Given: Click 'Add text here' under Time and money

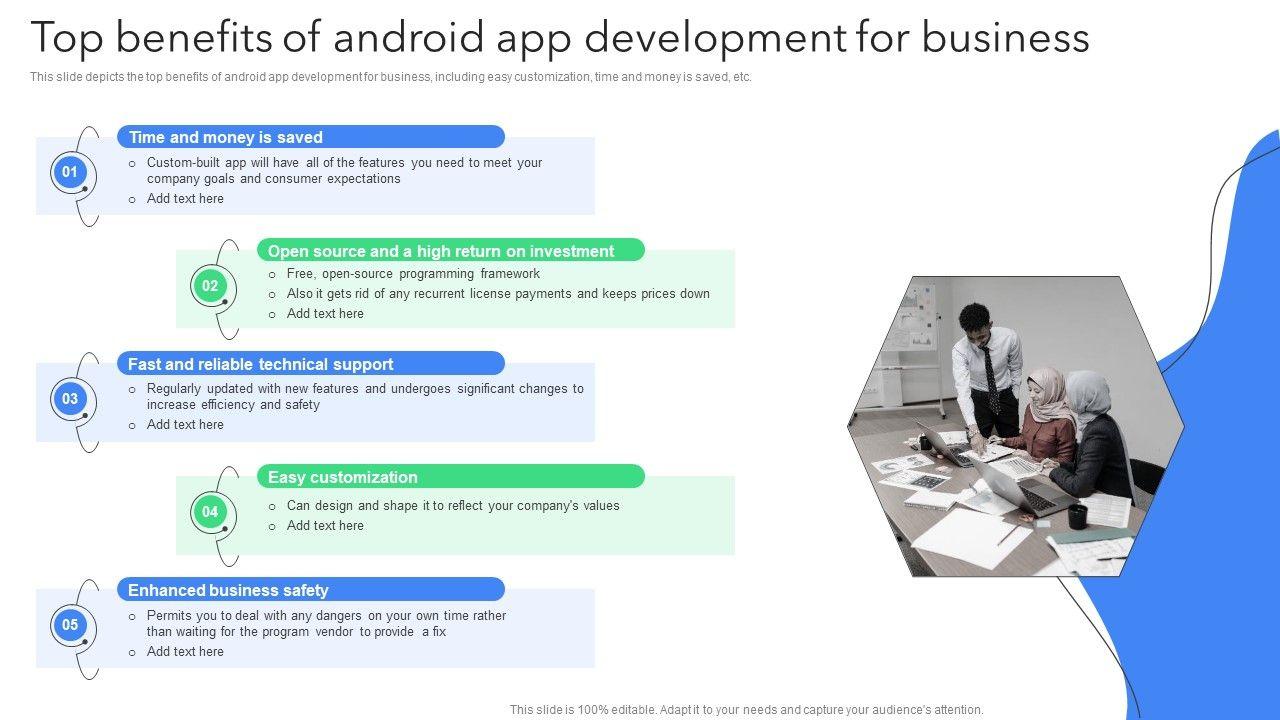Looking at the screenshot, I should pyautogui.click(x=185, y=199).
